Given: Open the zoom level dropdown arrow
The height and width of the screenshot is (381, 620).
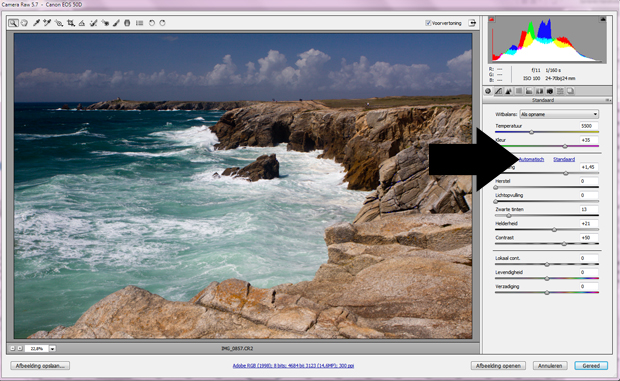Looking at the screenshot, I should 52,349.
